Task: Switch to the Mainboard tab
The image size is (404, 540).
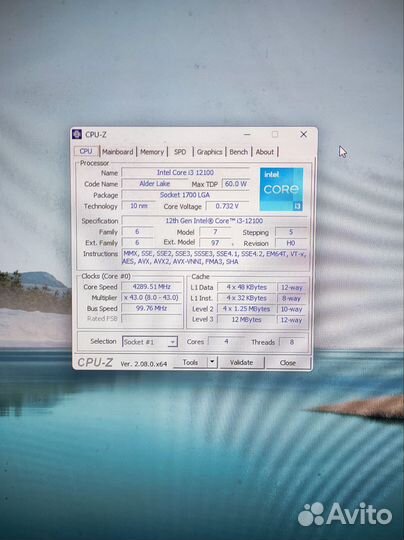Action: (117, 152)
